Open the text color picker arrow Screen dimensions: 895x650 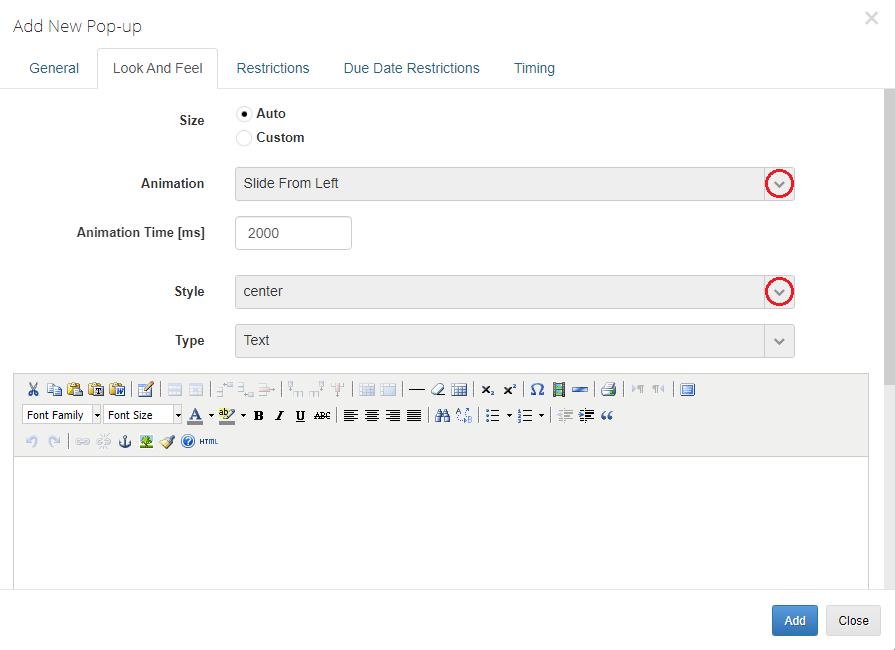(211, 415)
